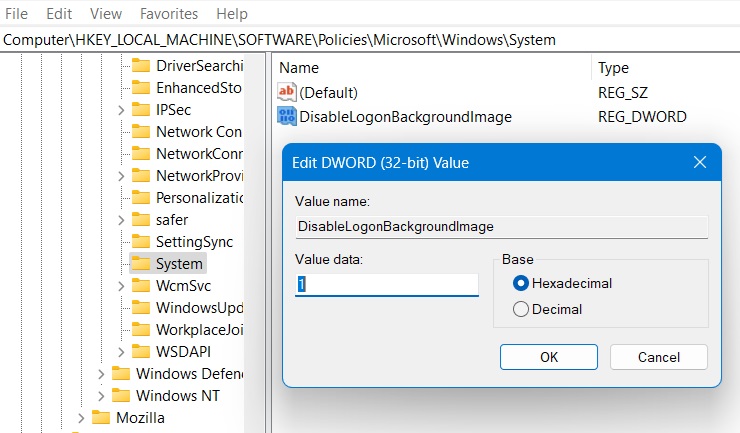740x433 pixels.
Task: Click the IPSec folder icon
Action: pyautogui.click(x=141, y=110)
